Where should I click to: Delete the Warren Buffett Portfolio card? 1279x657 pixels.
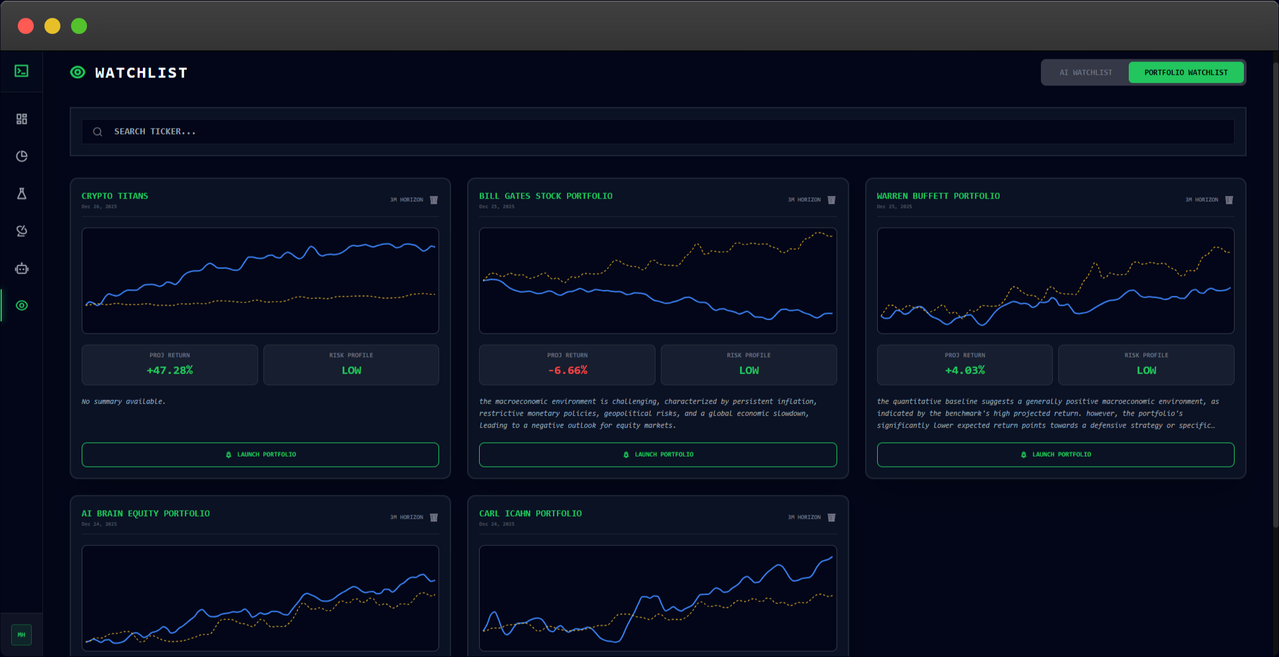point(1229,200)
